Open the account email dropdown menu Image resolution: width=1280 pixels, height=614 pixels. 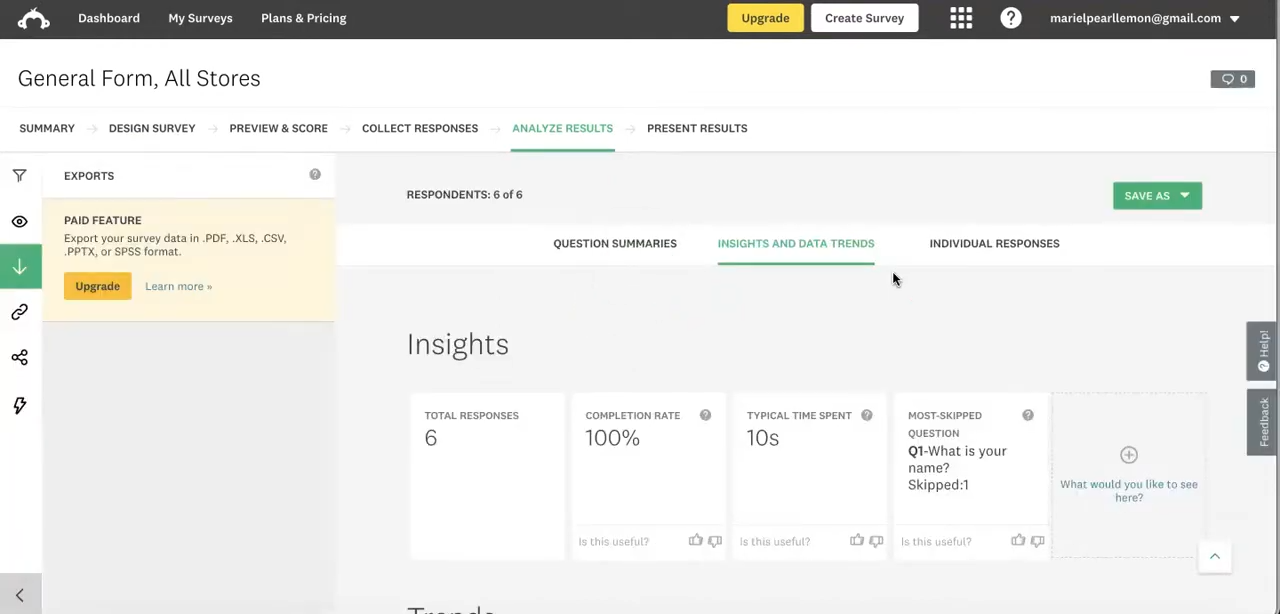click(x=1144, y=18)
